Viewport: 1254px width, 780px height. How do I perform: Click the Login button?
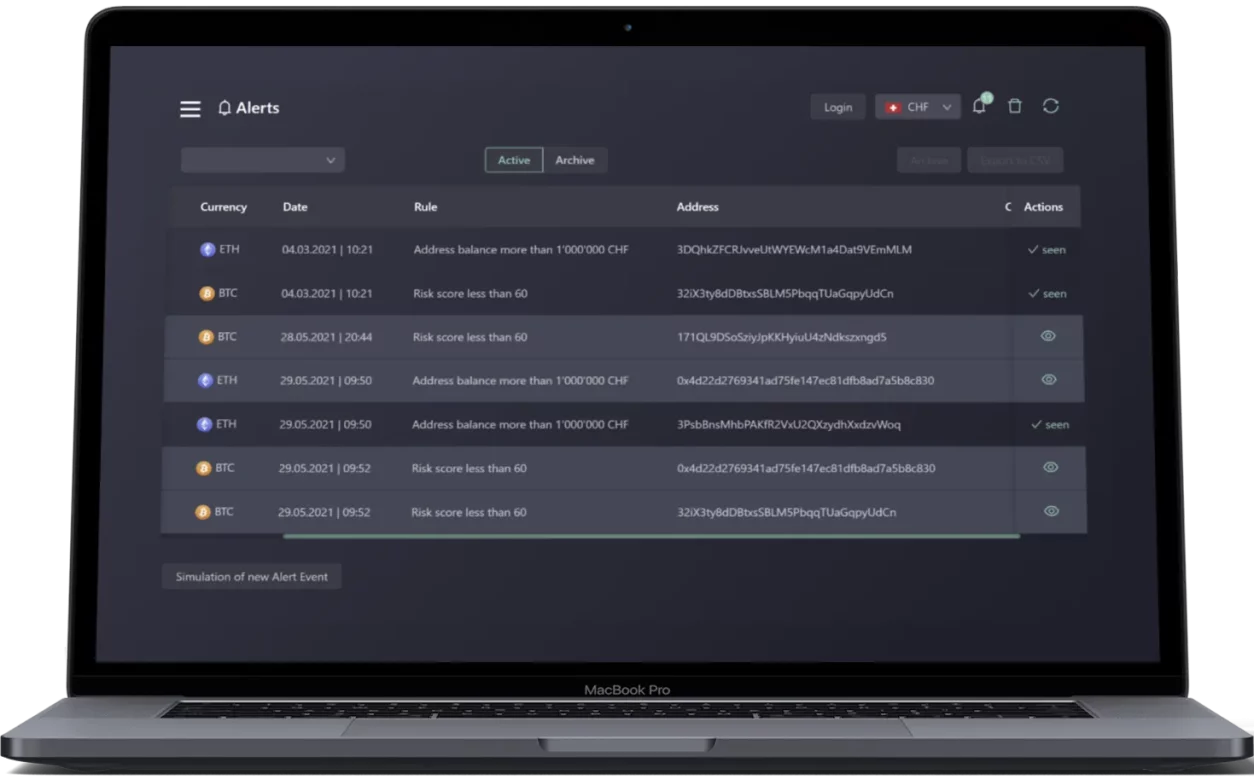pyautogui.click(x=838, y=107)
